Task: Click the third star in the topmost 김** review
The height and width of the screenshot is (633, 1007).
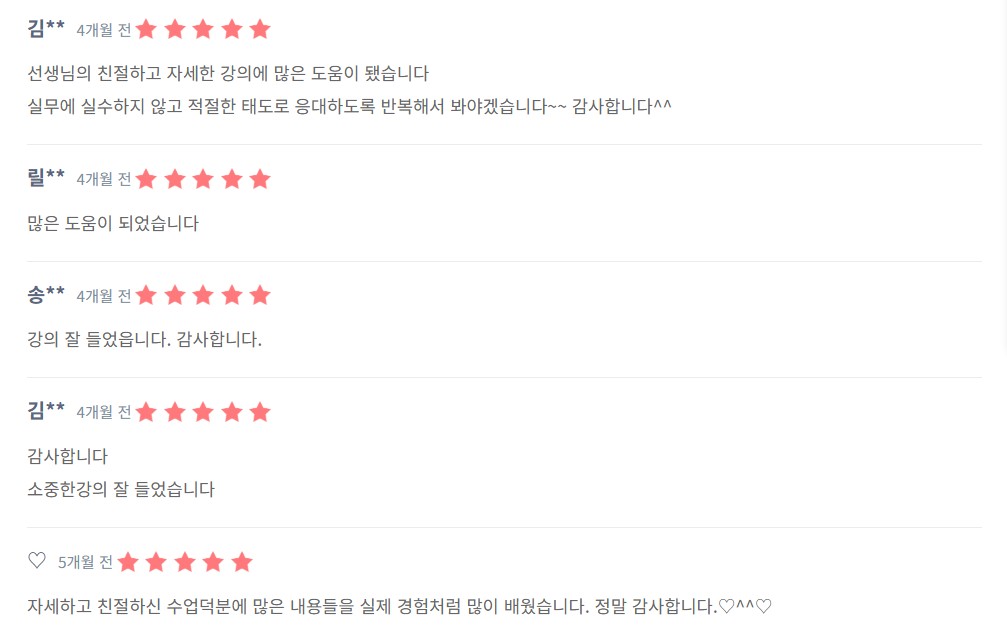Action: [x=203, y=29]
